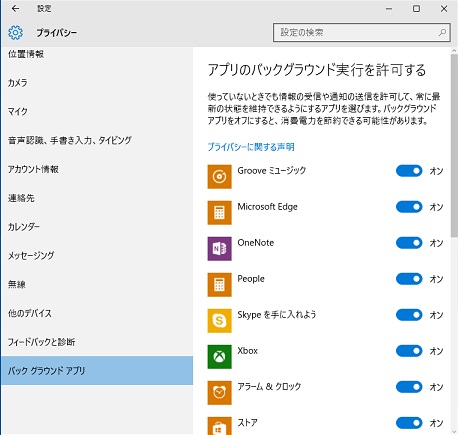The width and height of the screenshot is (458, 435).
Task: Open フィードバックと診断 section
Action: 97,342
